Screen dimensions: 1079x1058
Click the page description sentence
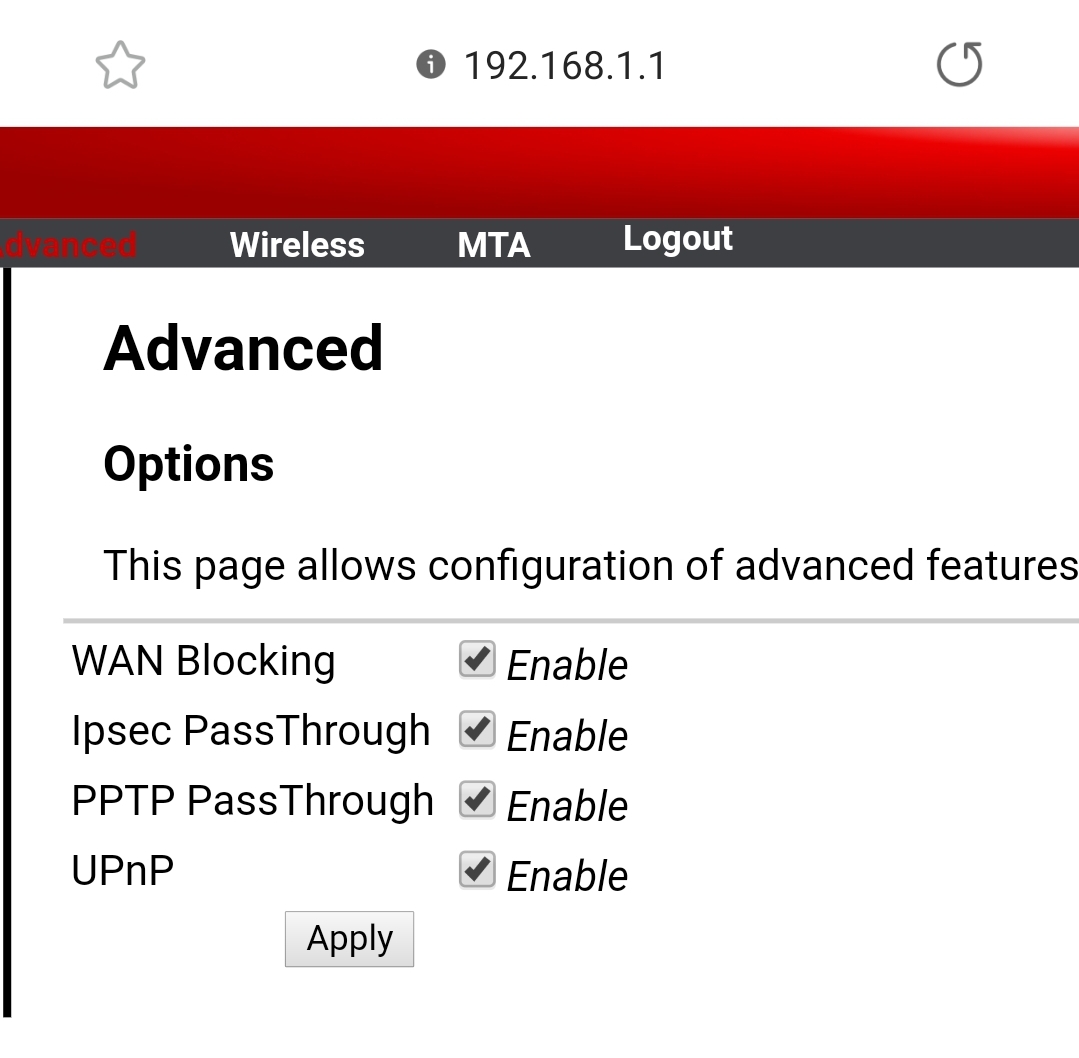pyautogui.click(x=590, y=566)
